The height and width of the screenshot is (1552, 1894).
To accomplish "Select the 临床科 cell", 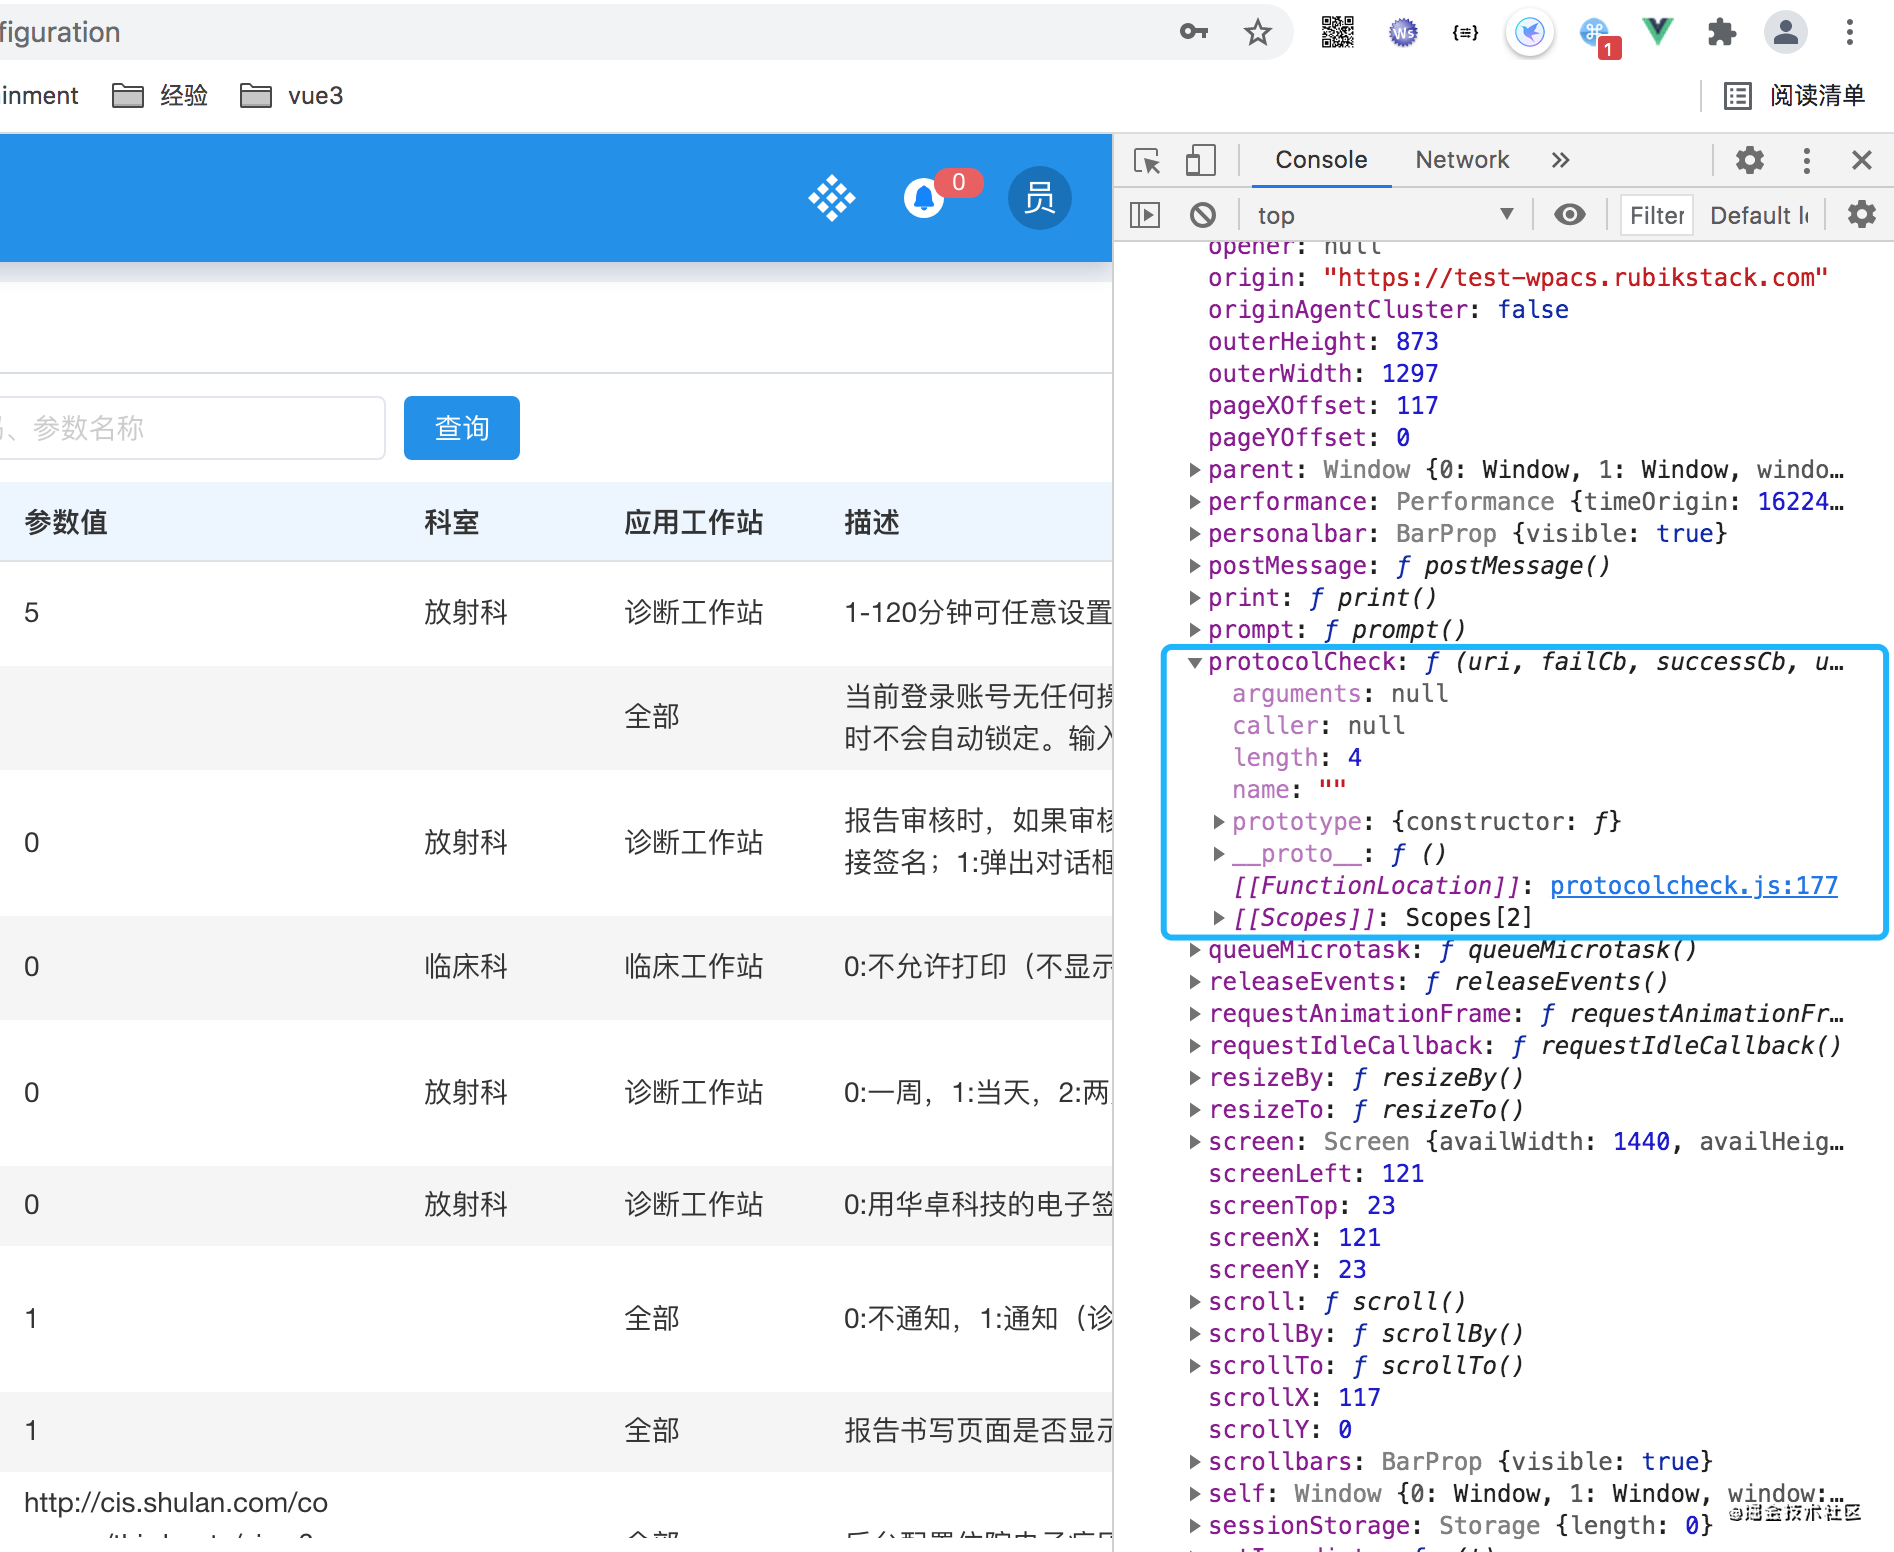I will 466,966.
